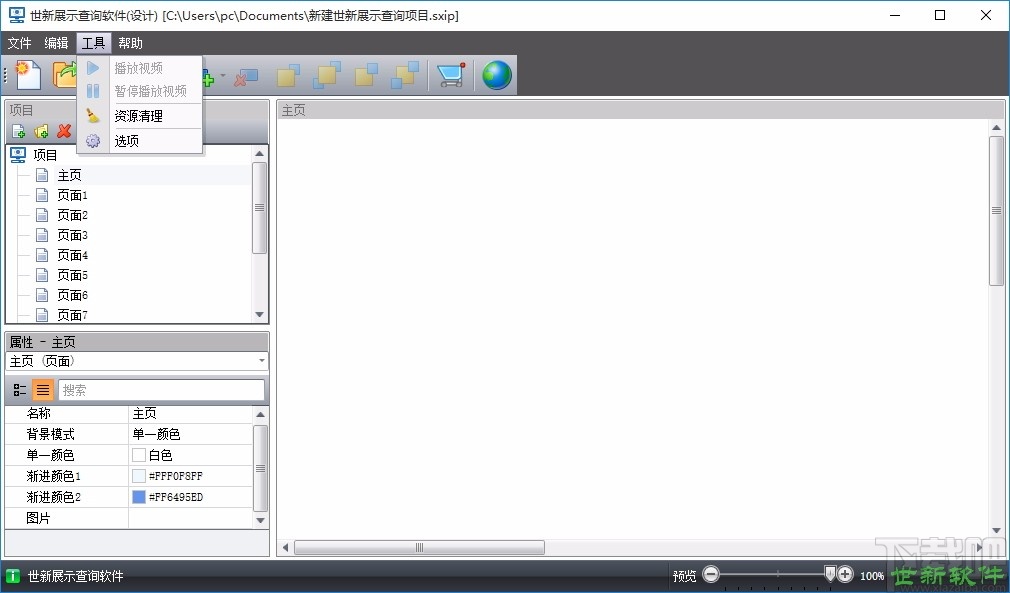
Task: Click the send backward layer icon
Action: [x=366, y=75]
